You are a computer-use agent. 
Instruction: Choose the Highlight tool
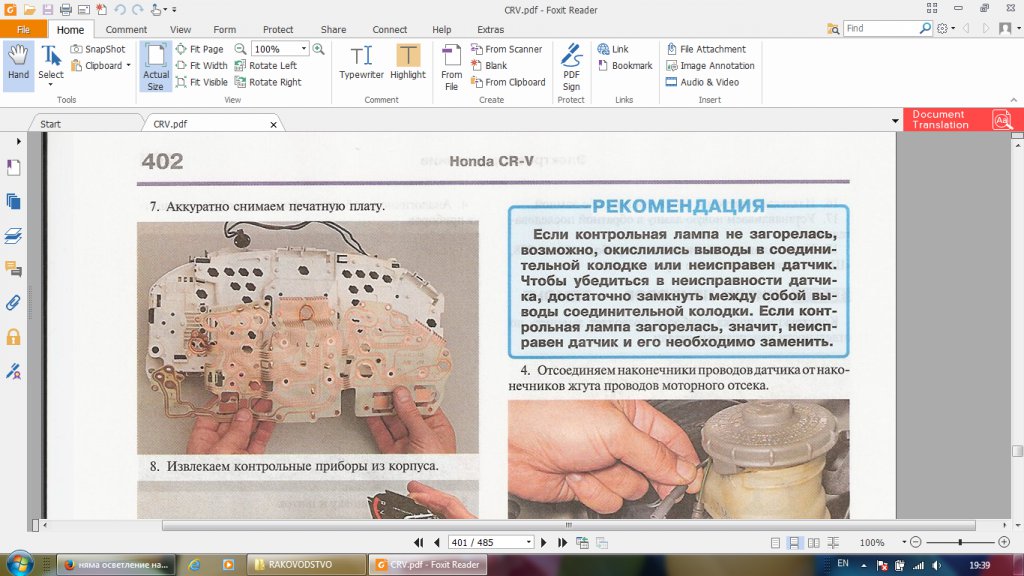coord(407,62)
